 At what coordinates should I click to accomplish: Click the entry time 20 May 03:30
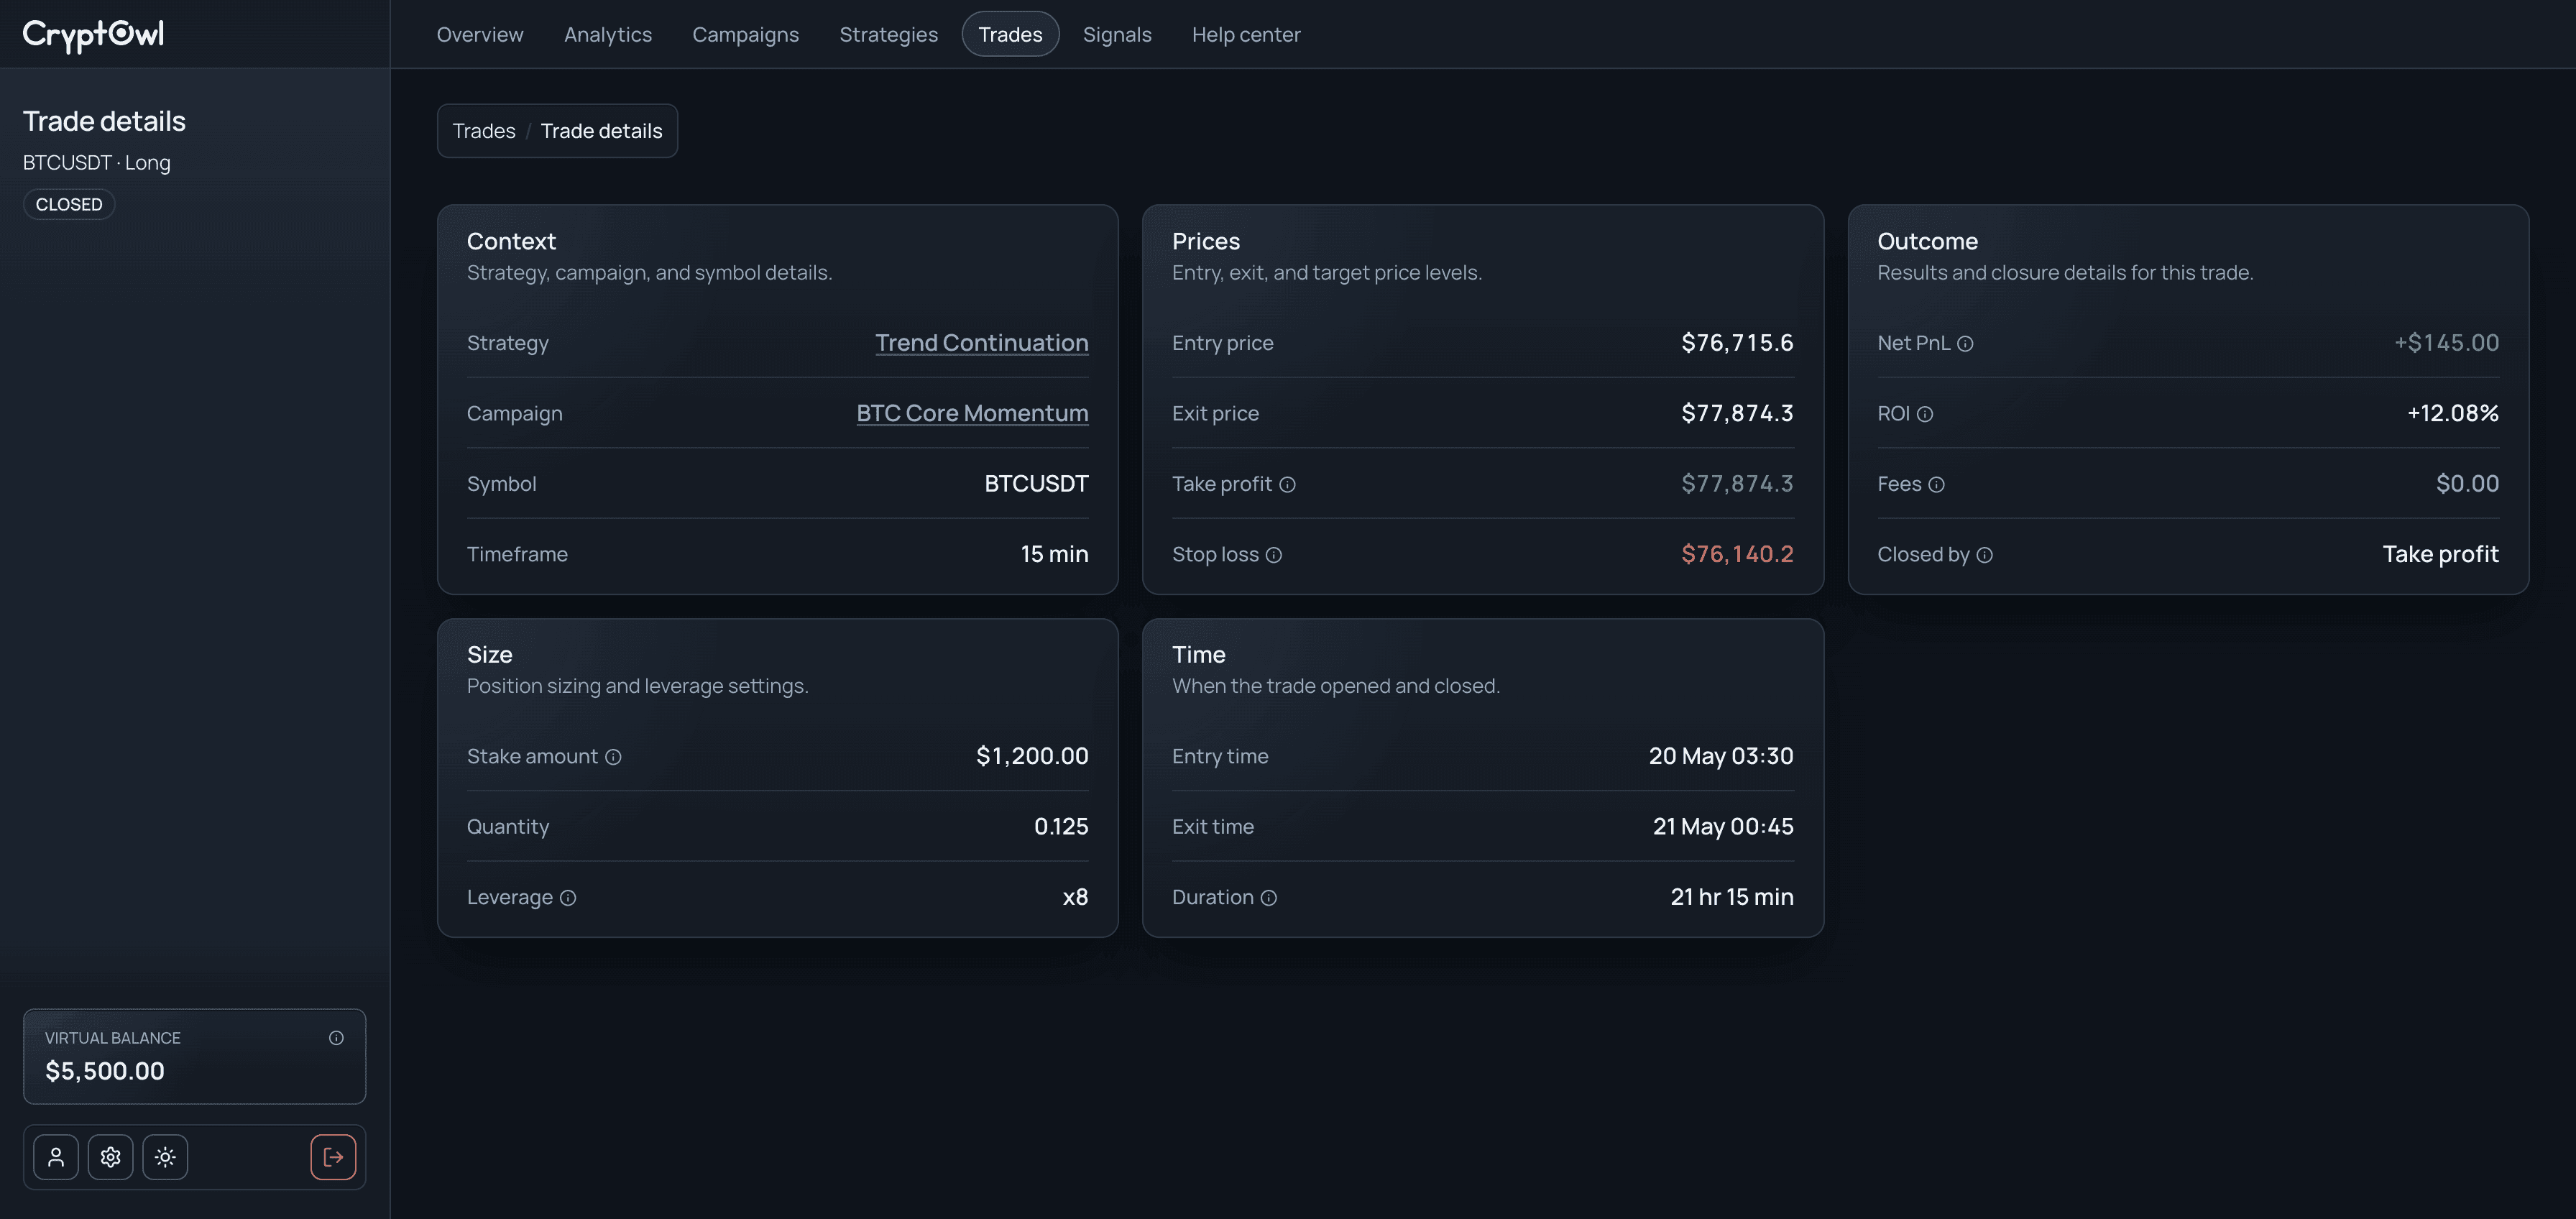coord(1721,756)
